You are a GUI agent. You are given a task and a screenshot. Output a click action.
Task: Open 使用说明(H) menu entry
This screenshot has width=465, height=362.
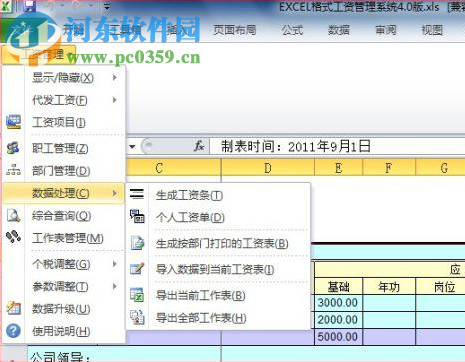64,331
